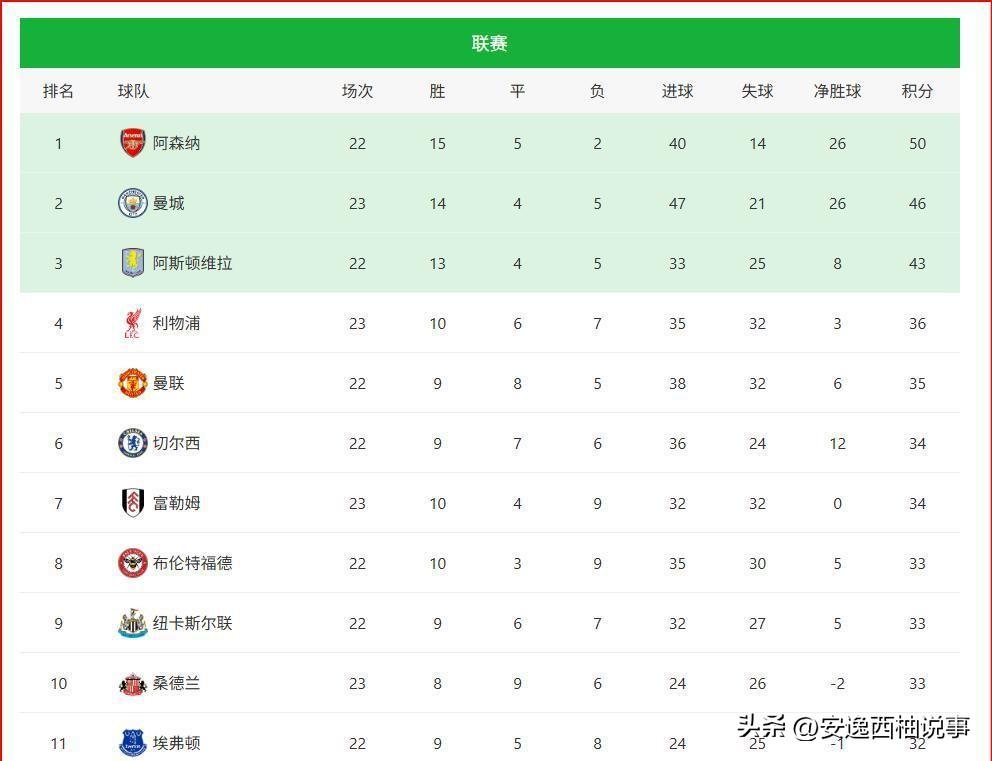
Task: Click the 净胜球 column header
Action: (x=838, y=91)
